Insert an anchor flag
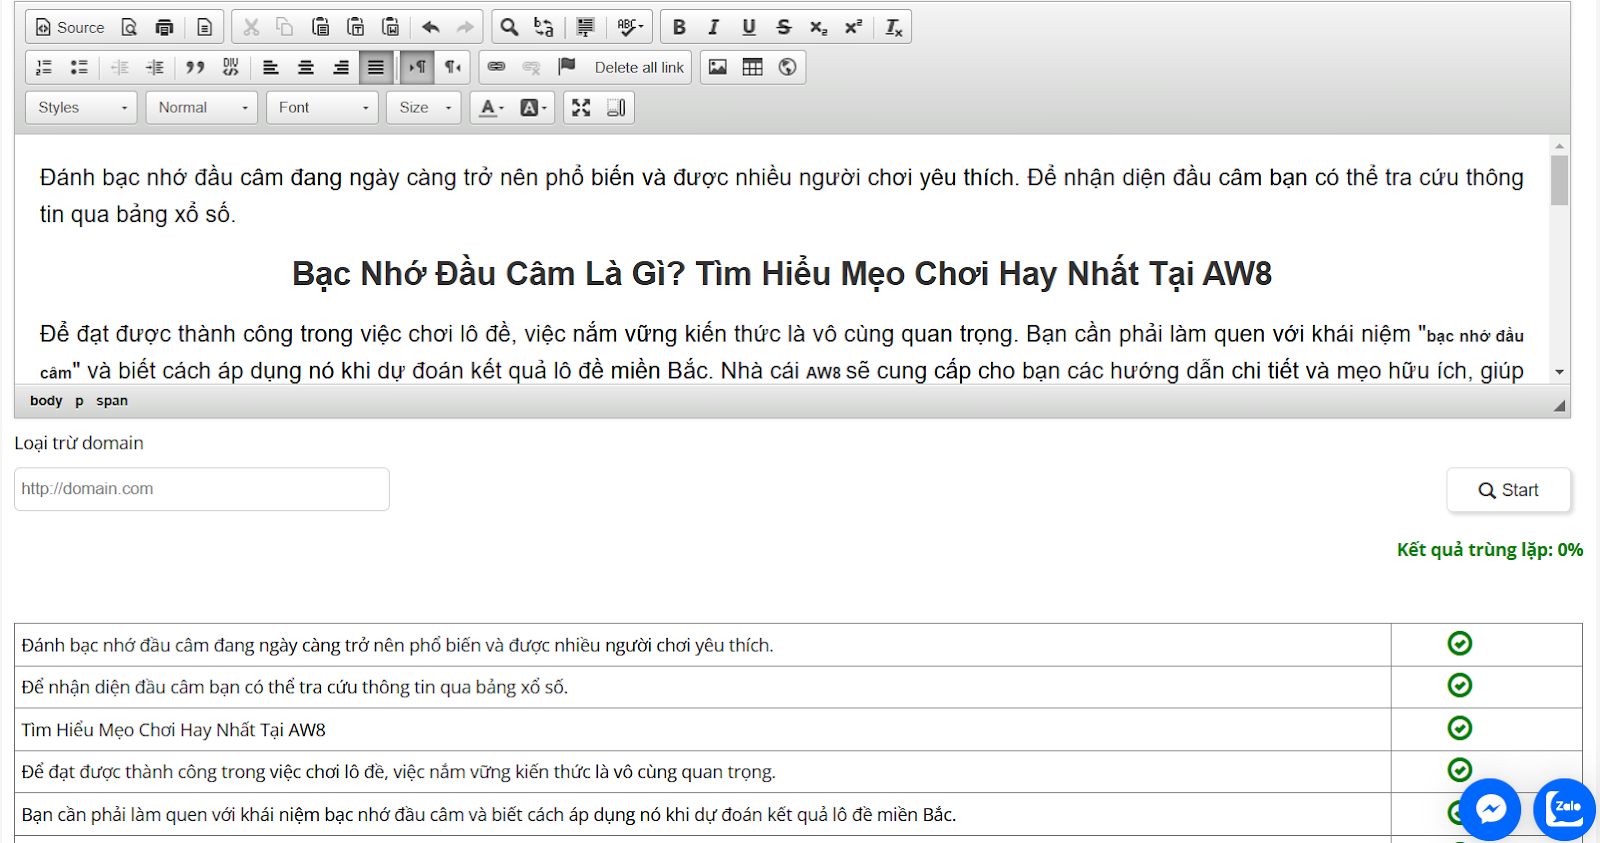 pos(567,67)
